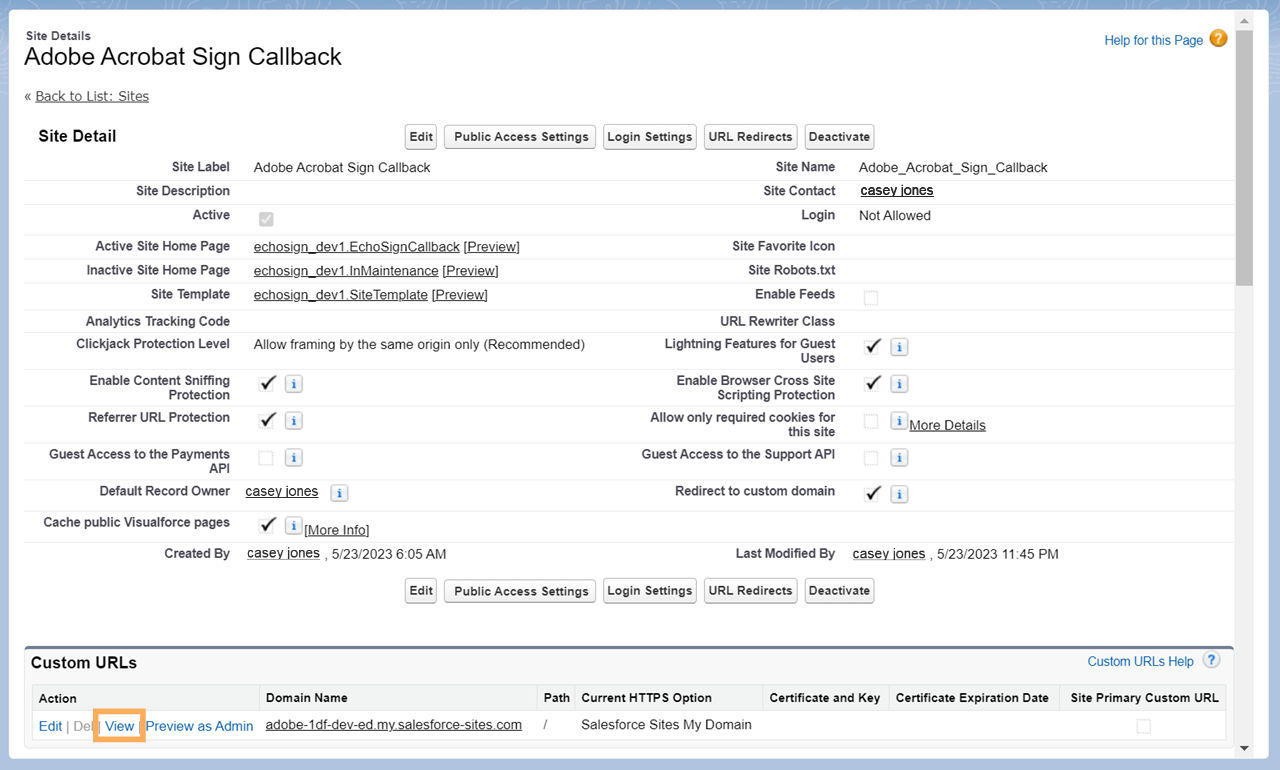Click the top URL Redirects button
The height and width of the screenshot is (770, 1280).
point(750,137)
